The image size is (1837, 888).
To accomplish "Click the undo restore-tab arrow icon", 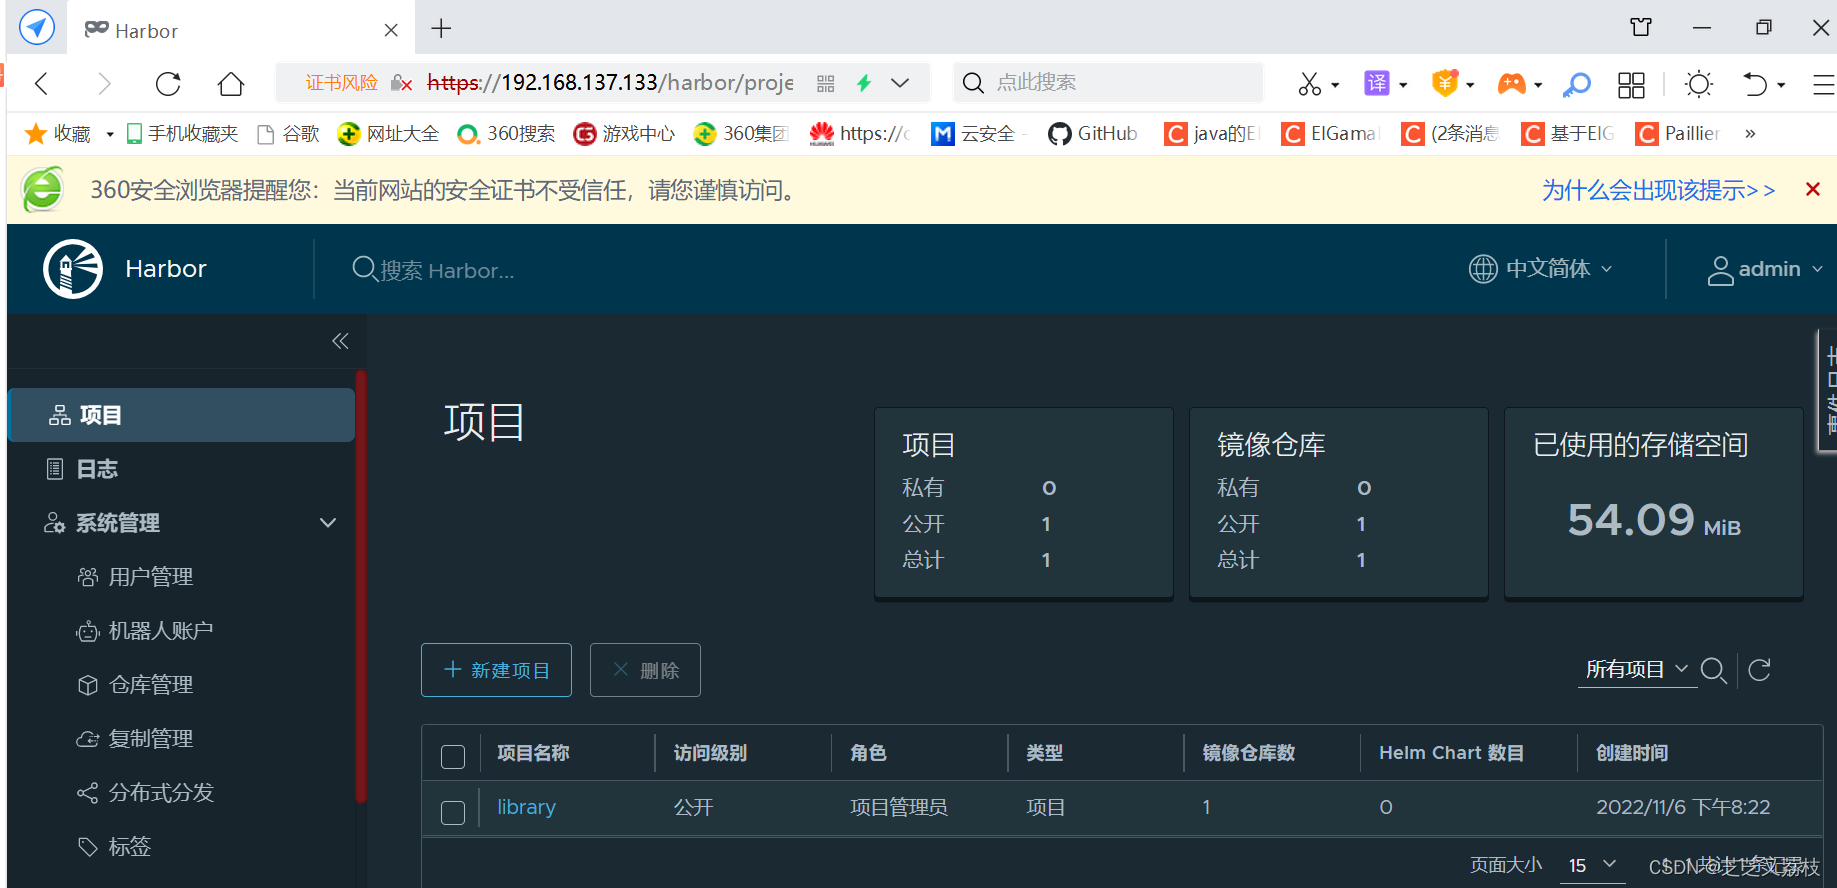I will 1755,84.
